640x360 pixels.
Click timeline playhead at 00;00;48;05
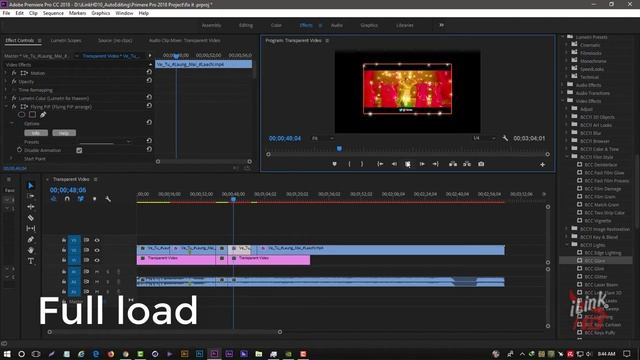(233, 199)
